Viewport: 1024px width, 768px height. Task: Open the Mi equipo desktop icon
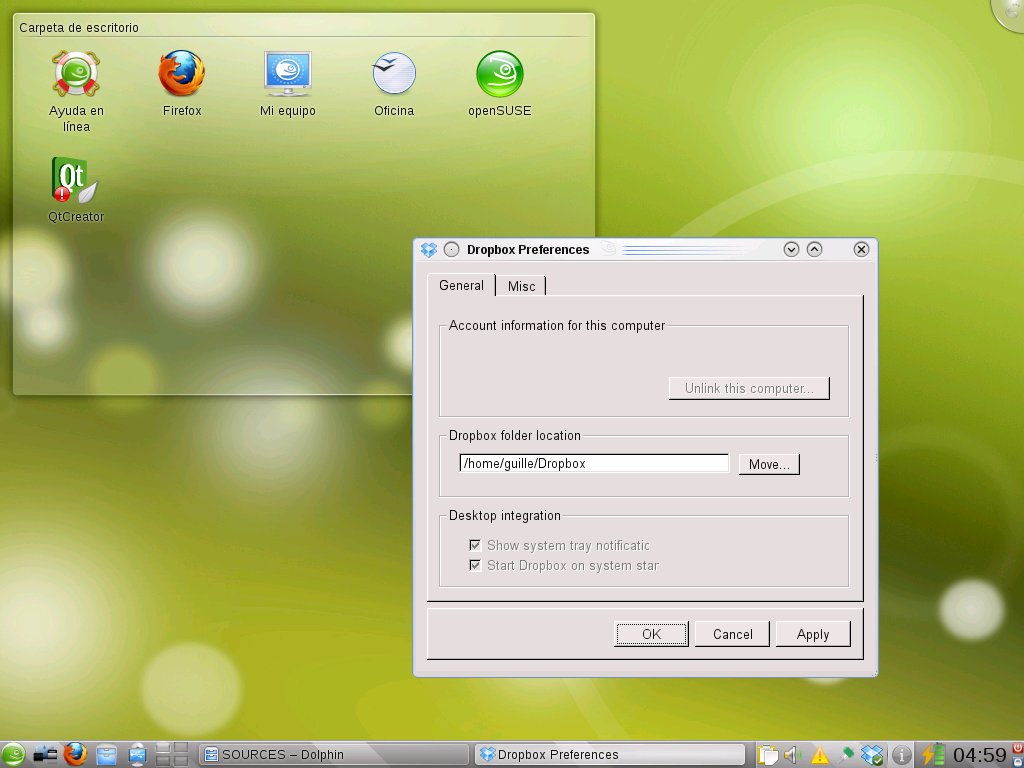point(287,84)
